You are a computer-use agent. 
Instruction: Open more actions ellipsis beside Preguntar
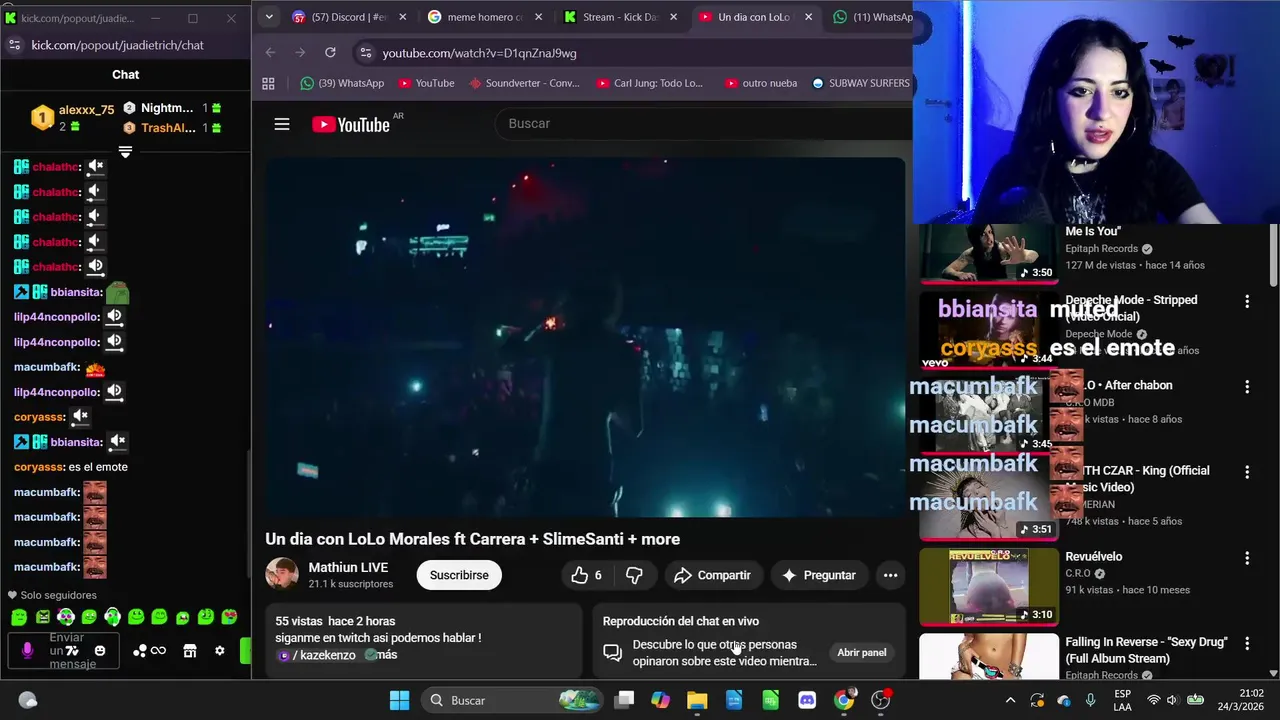[890, 575]
